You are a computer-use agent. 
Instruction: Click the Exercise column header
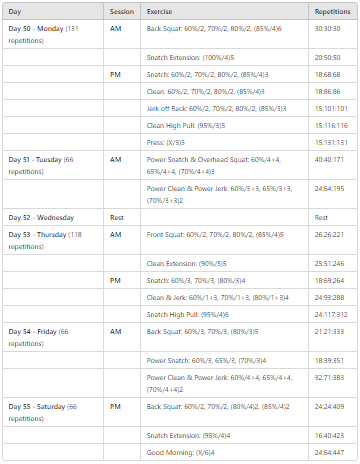click(224, 11)
